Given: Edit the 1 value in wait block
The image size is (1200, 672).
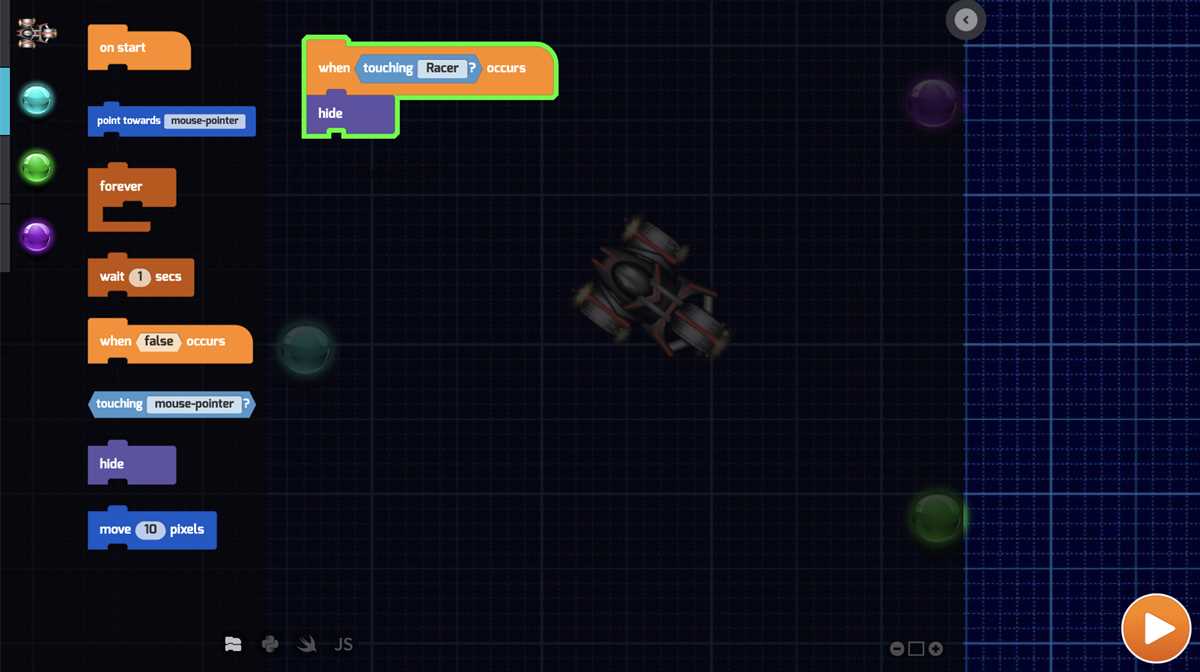Looking at the screenshot, I should [140, 277].
